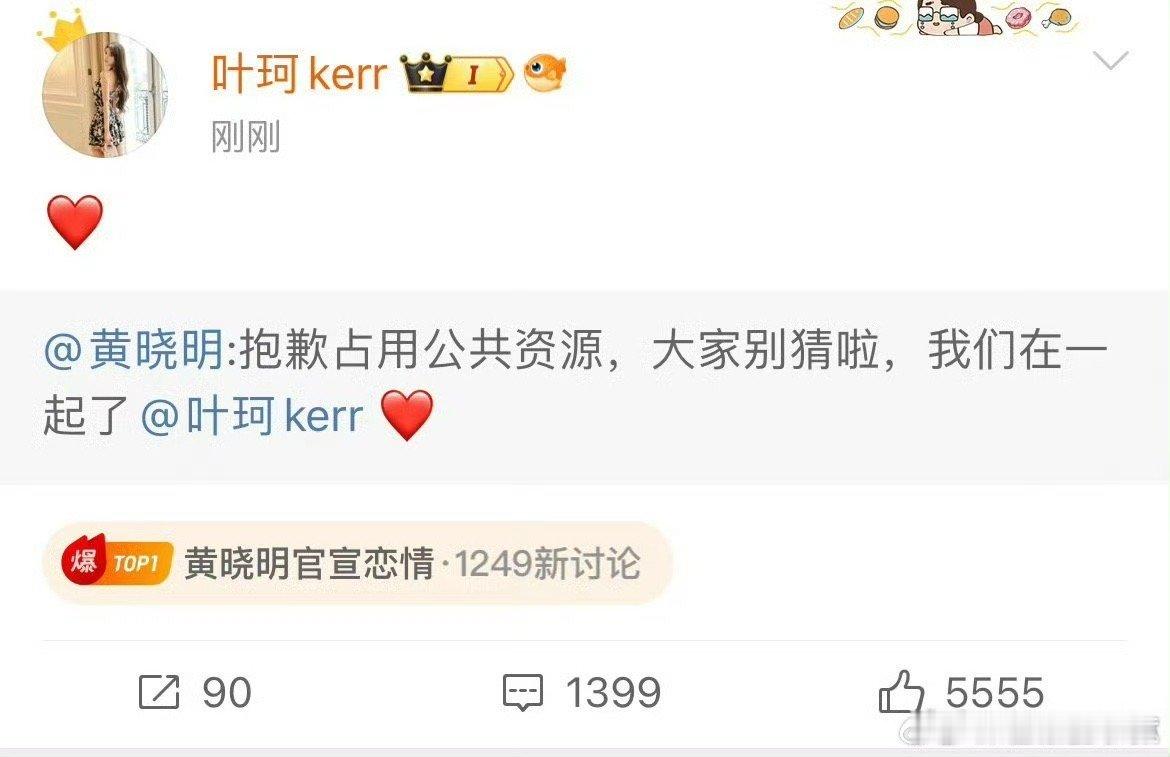Viewport: 1170px width, 757px height.
Task: Open the quoted repost text block
Action: 585,386
